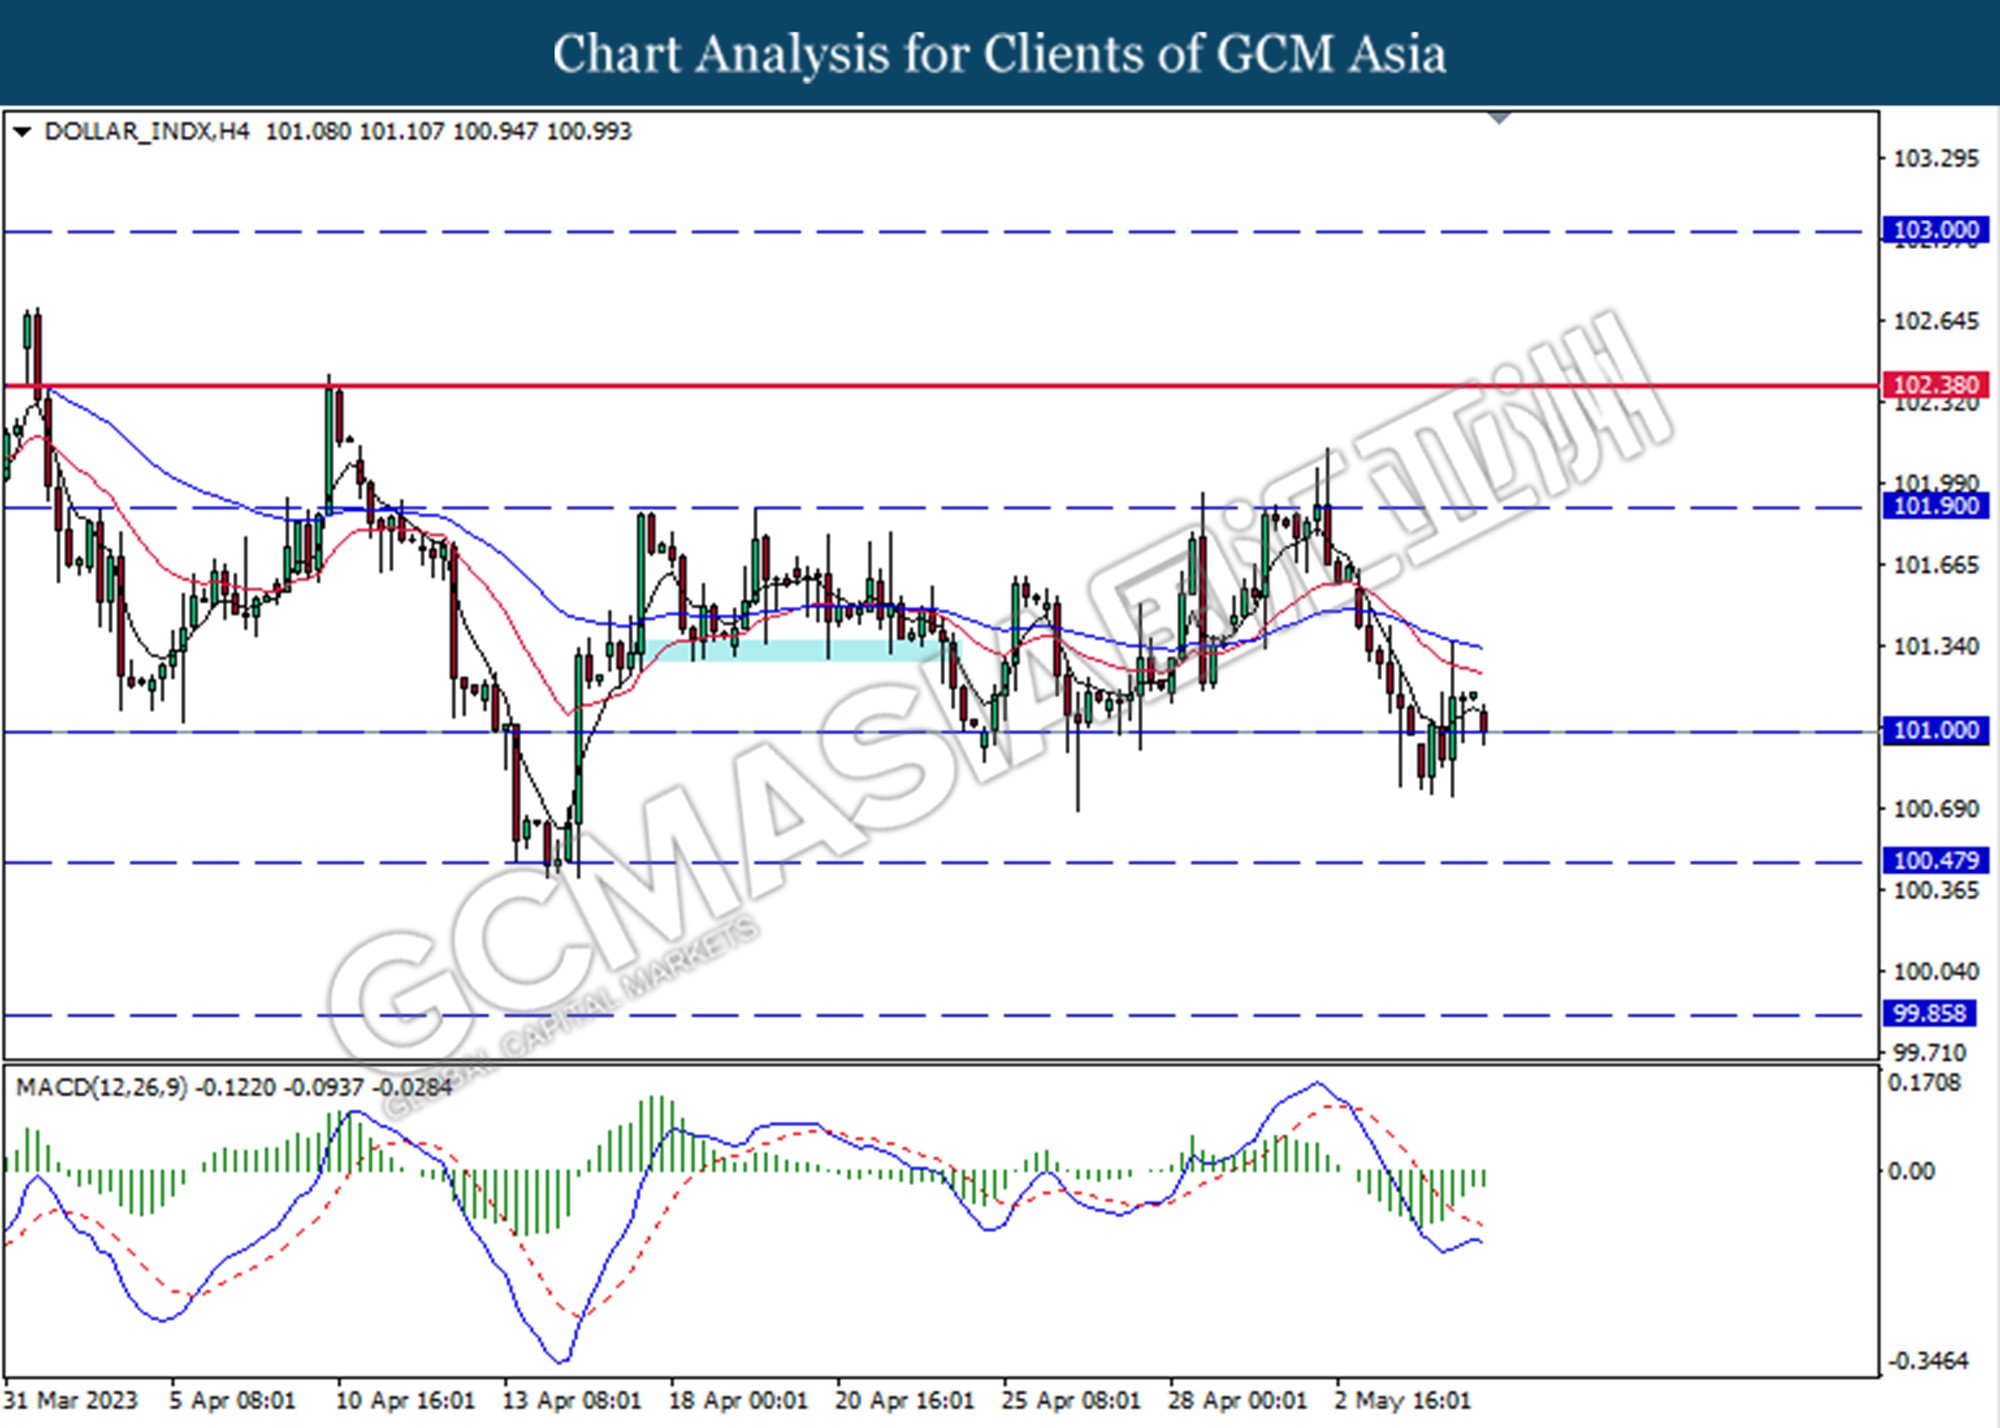
Task: Click the 99.710 price scale value
Action: click(x=1929, y=1052)
